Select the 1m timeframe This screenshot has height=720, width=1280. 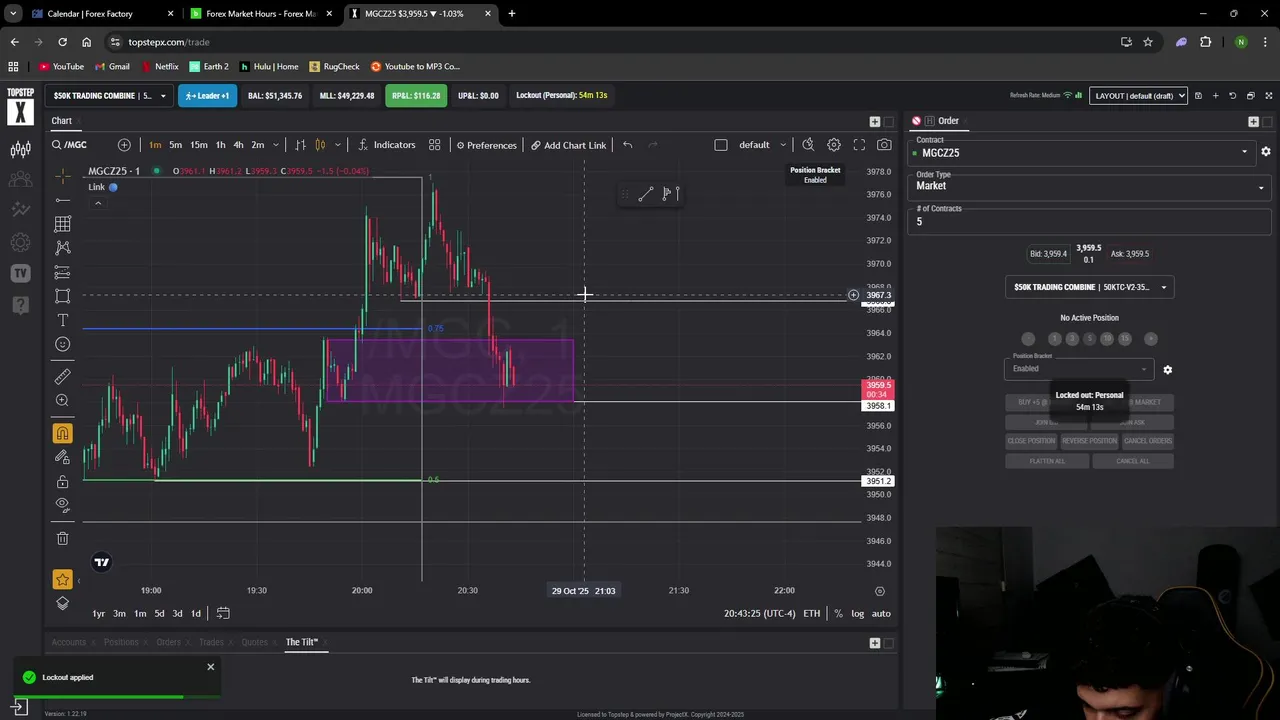(155, 145)
